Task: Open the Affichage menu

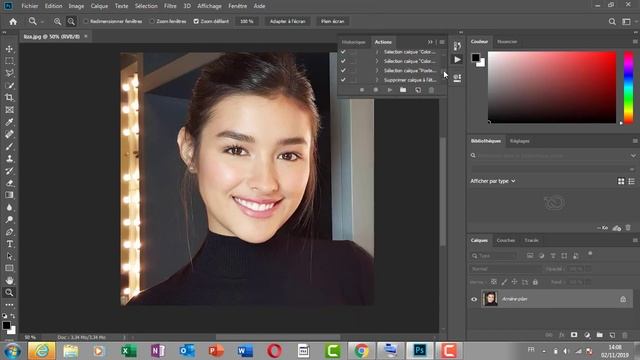Action: [x=209, y=6]
